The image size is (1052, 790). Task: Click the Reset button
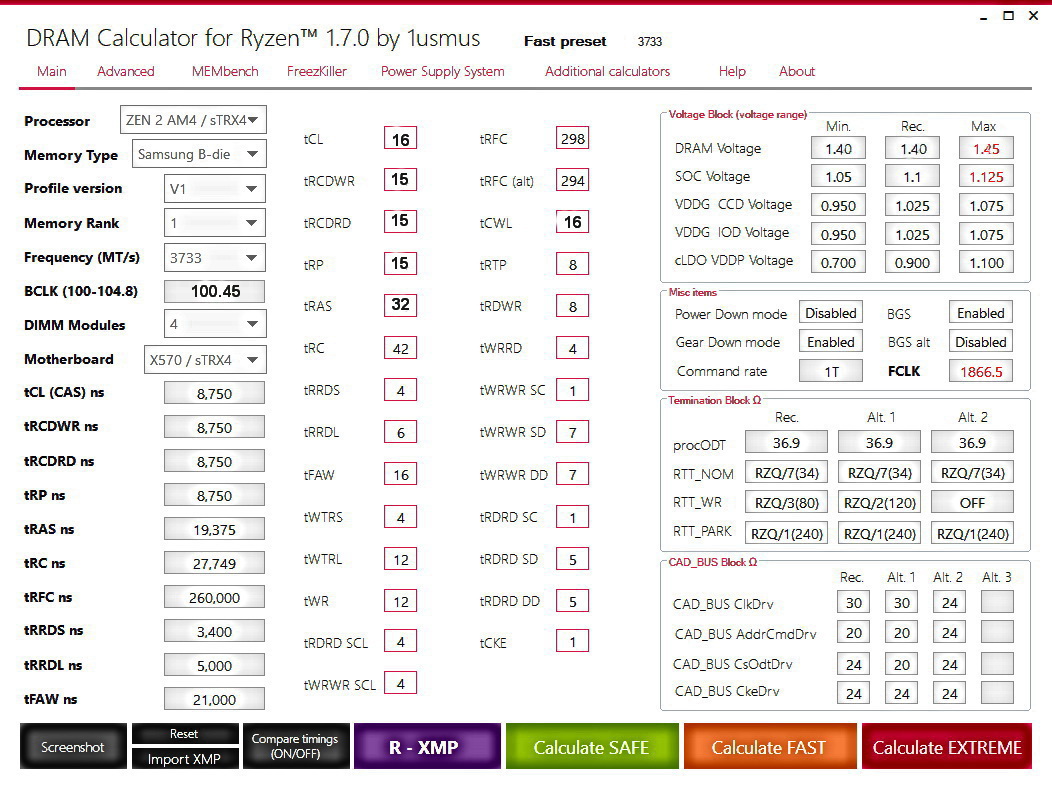point(184,734)
